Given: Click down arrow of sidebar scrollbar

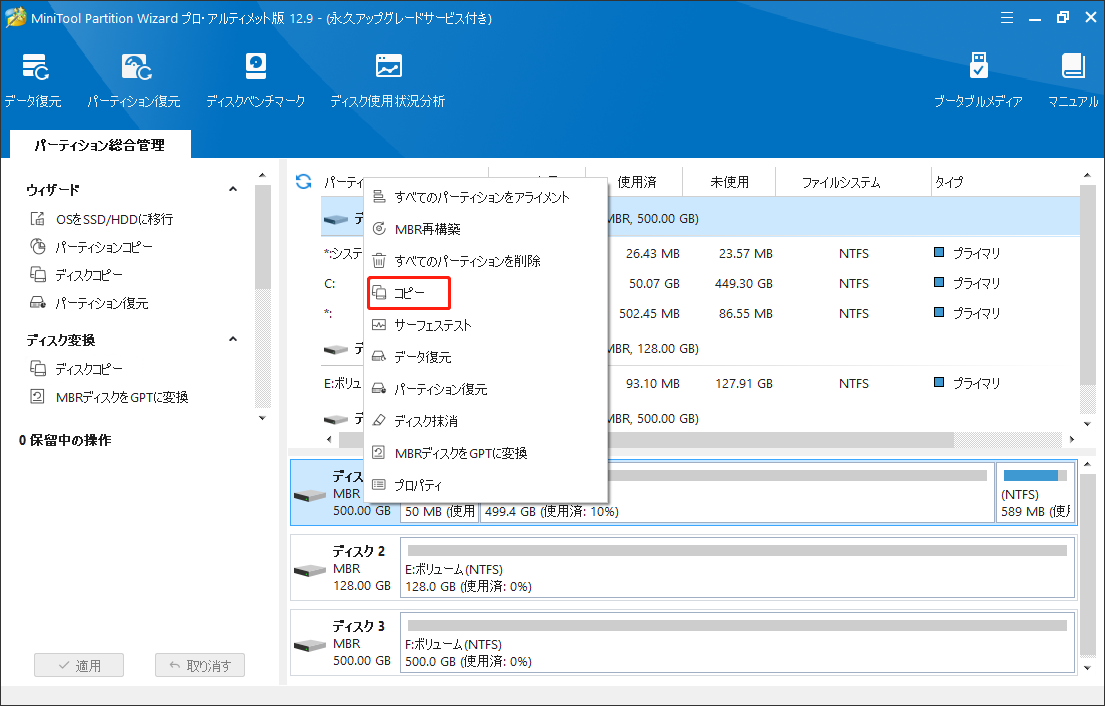Looking at the screenshot, I should [262, 418].
